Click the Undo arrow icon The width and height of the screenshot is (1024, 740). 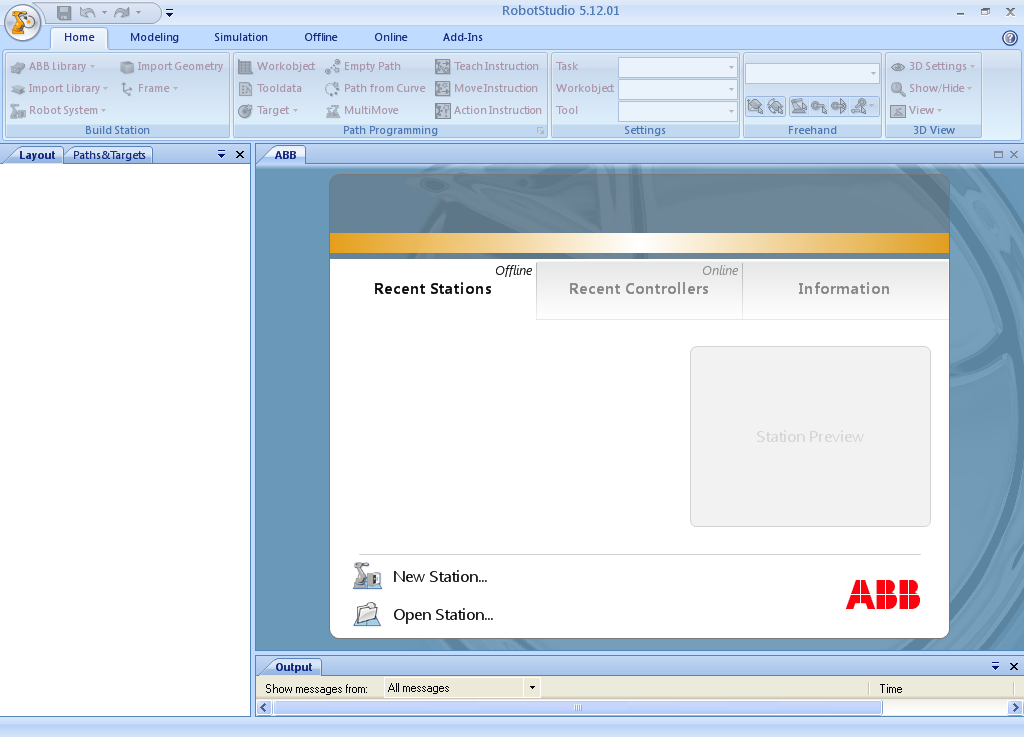87,12
